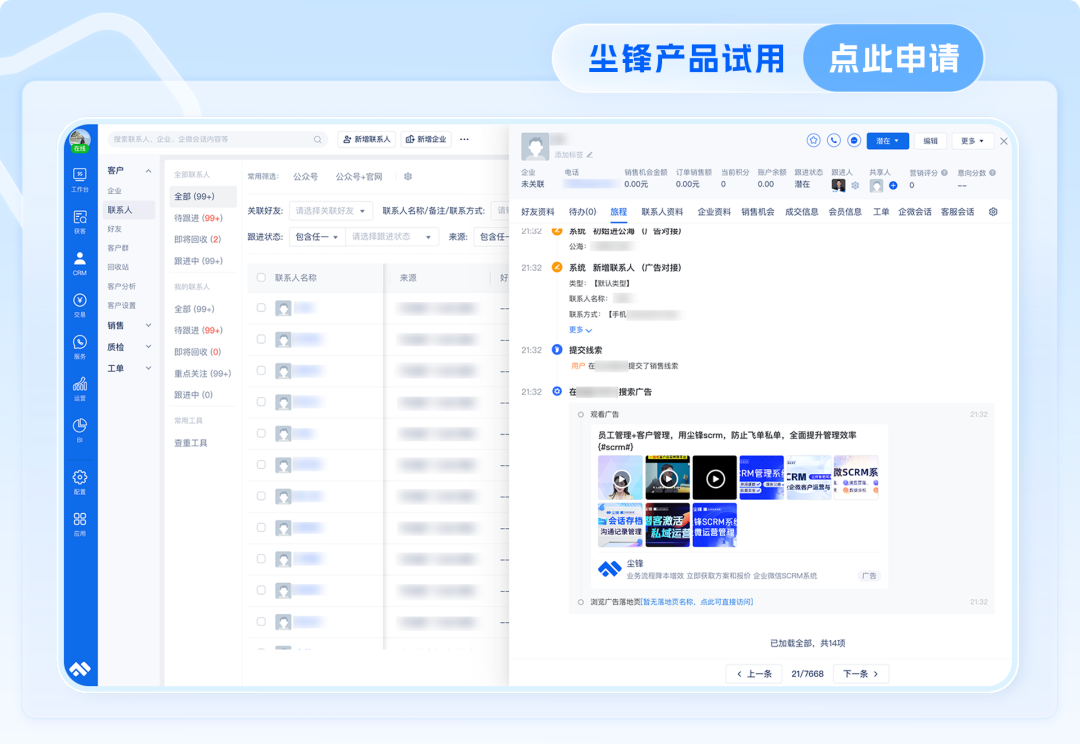Image resolution: width=1080 pixels, height=744 pixels.
Task: Open the three-dots more menu beside 新增企业
Action: point(464,139)
